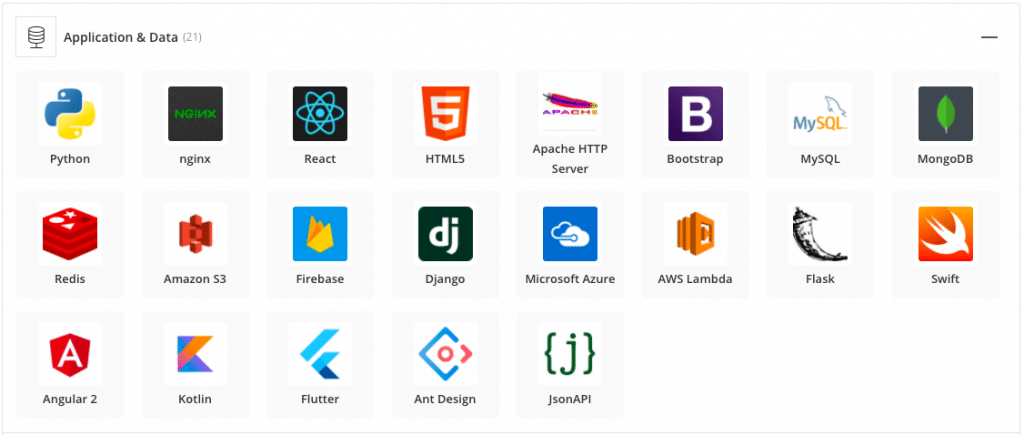The height and width of the screenshot is (435, 1024).
Task: Click the Firebase name text
Action: [x=320, y=279]
